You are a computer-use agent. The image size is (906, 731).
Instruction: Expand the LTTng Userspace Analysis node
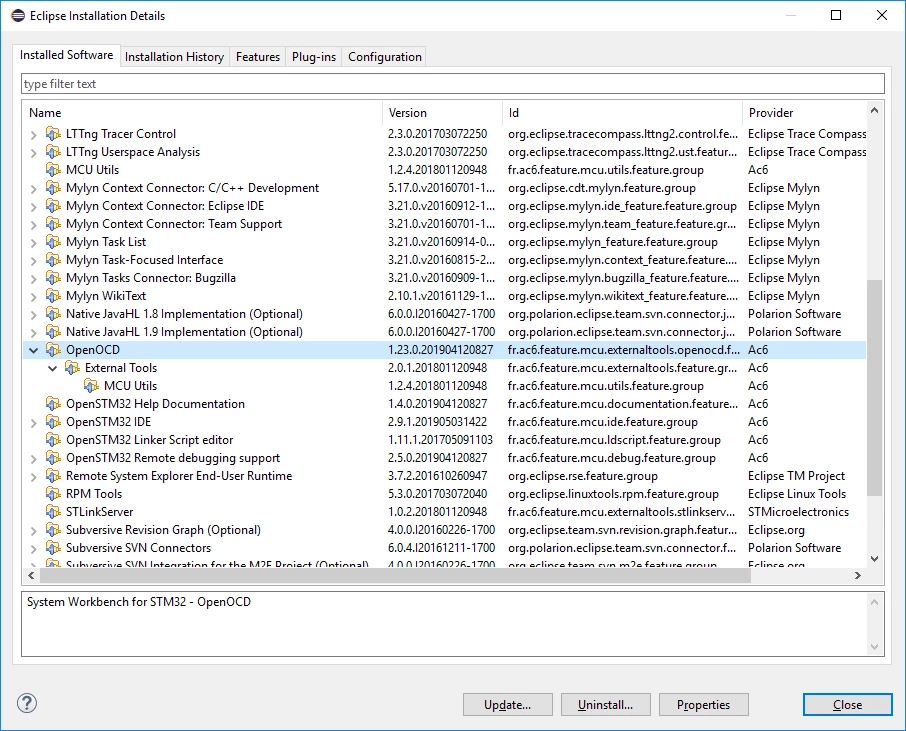34,153
